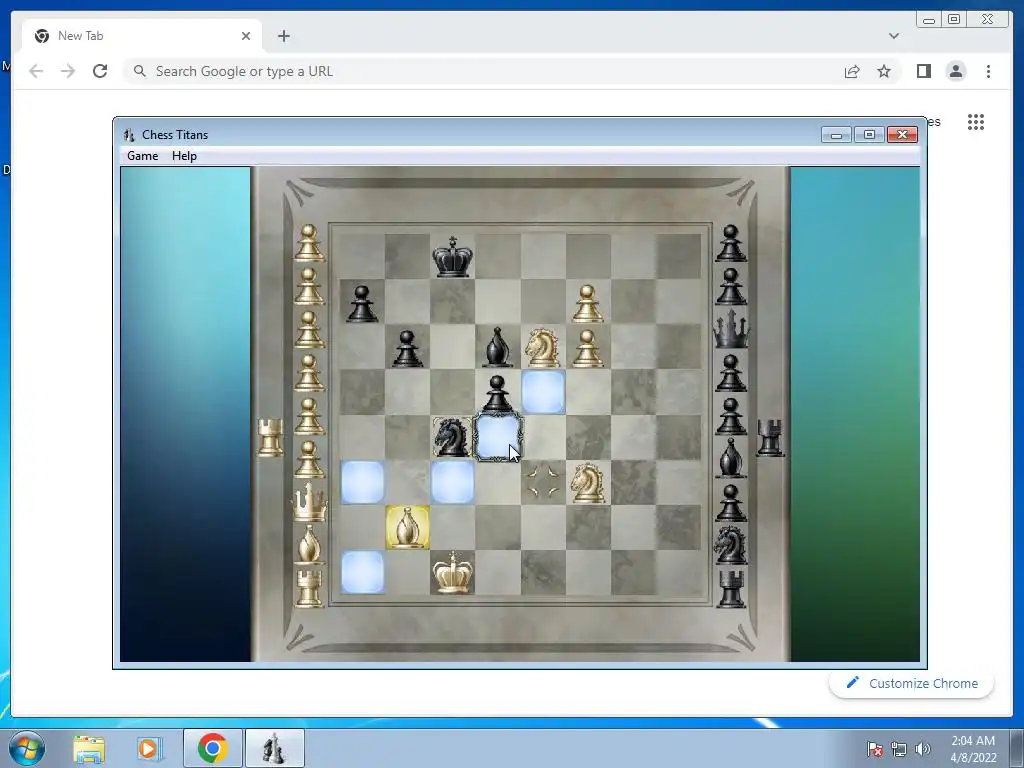
Task: Click the captured white queen on left side
Action: (309, 502)
